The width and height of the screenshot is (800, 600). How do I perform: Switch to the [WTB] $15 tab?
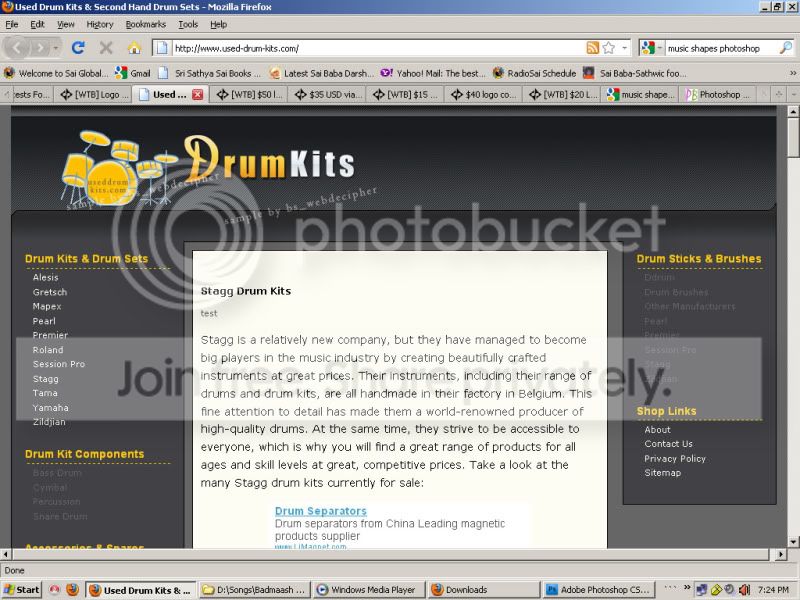[406, 94]
